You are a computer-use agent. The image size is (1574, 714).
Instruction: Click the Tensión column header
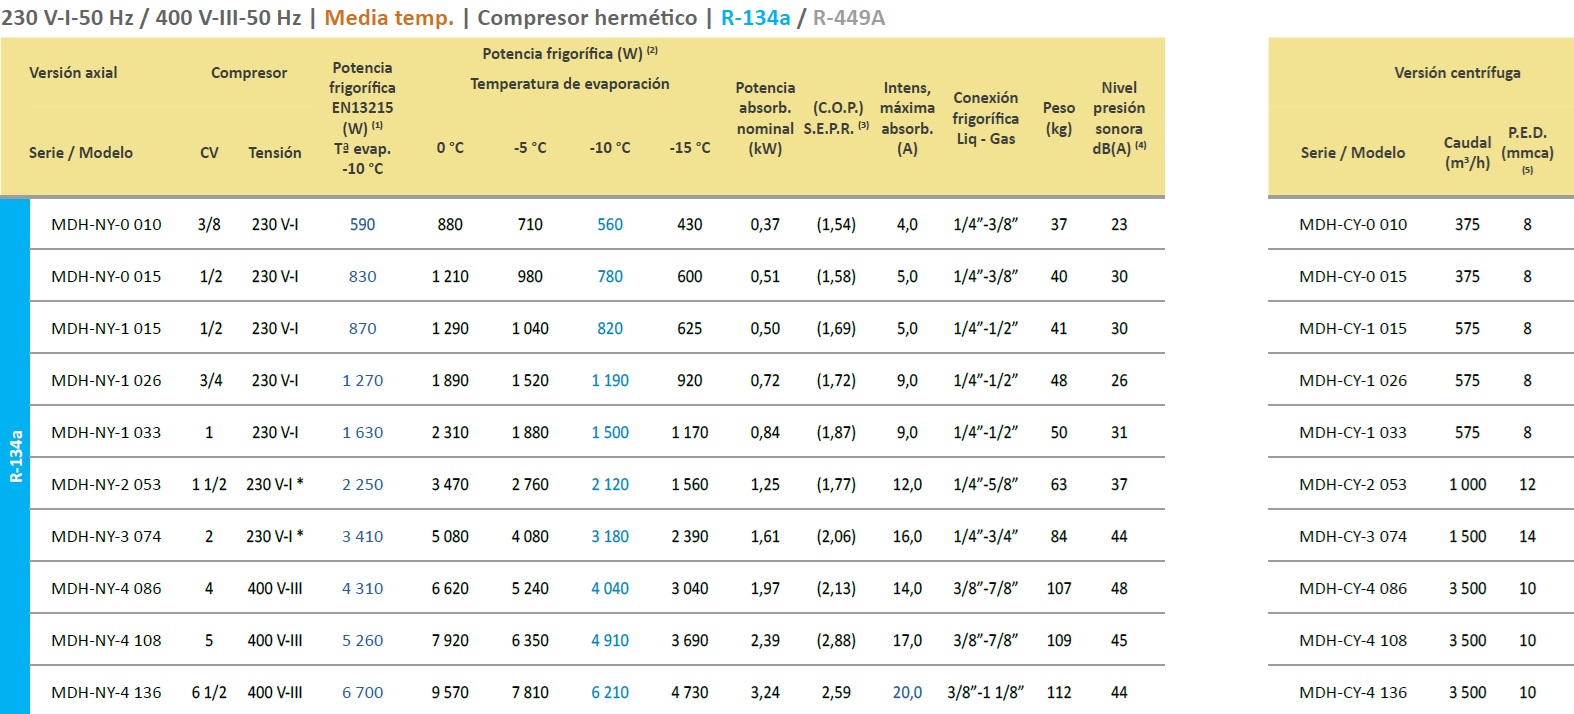(x=275, y=153)
